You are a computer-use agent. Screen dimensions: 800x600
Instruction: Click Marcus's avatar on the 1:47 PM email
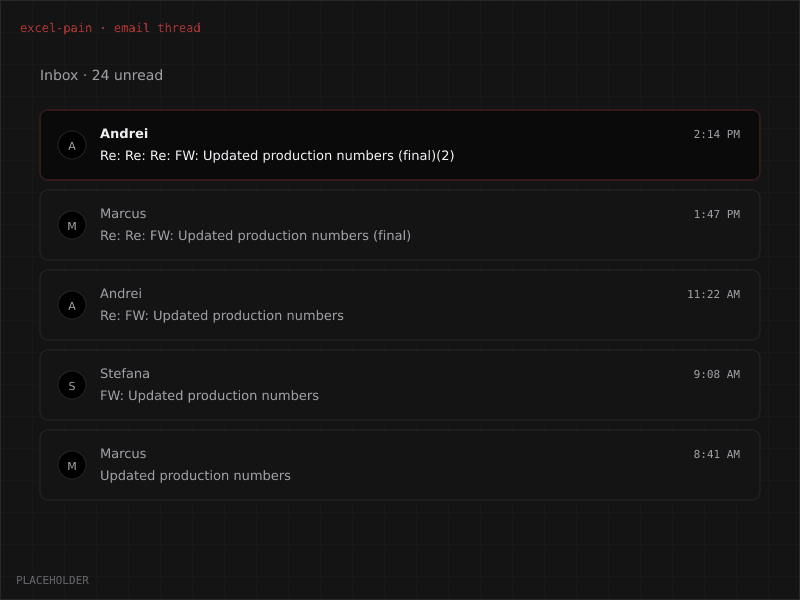point(72,225)
